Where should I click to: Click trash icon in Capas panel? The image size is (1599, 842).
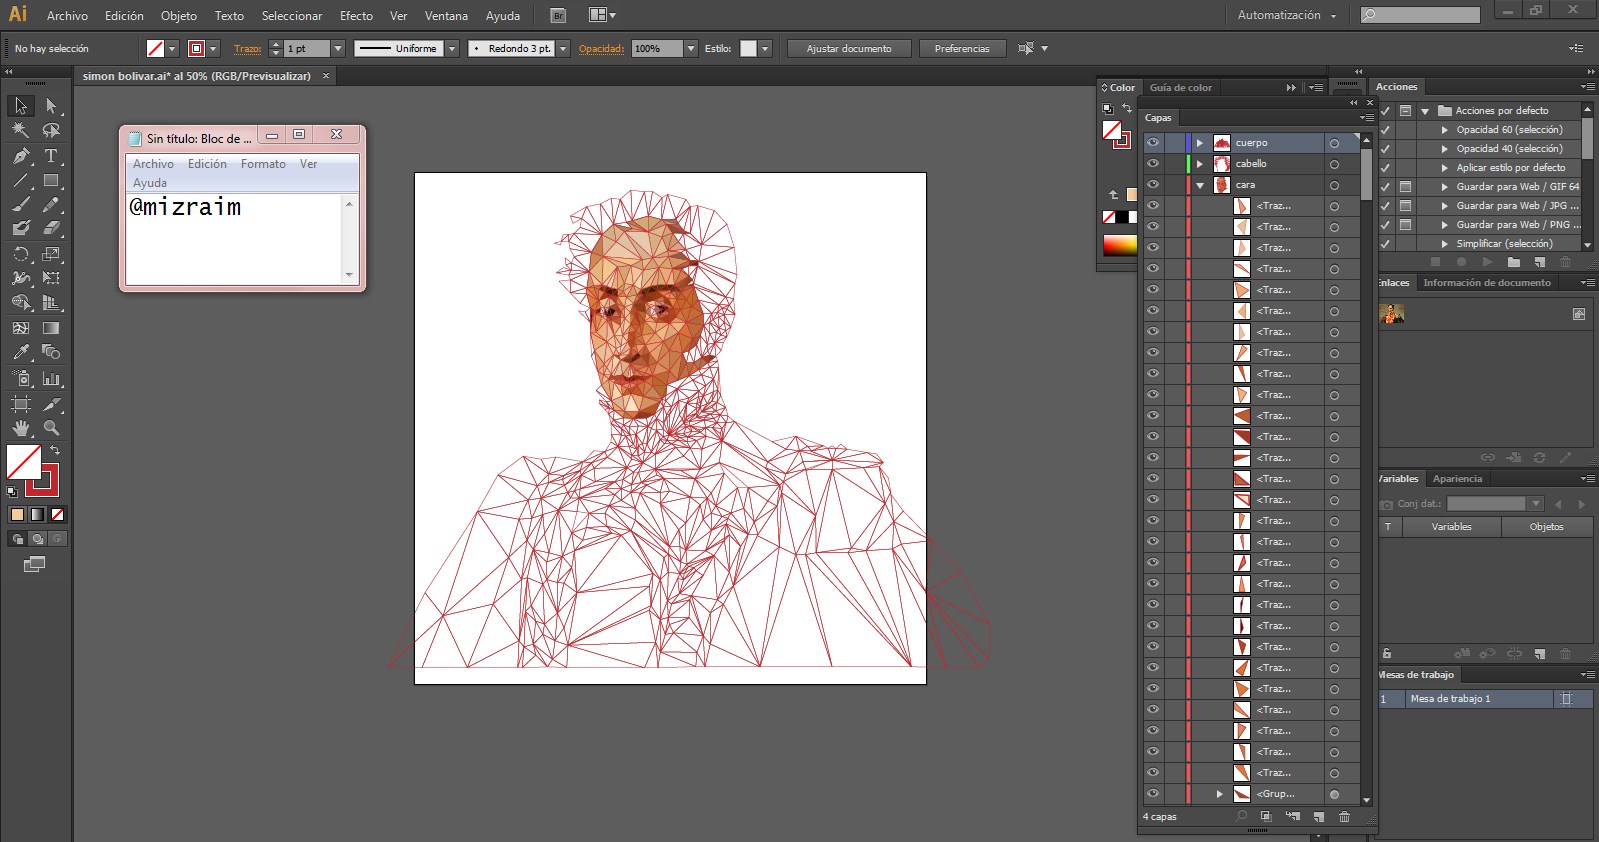click(1344, 817)
